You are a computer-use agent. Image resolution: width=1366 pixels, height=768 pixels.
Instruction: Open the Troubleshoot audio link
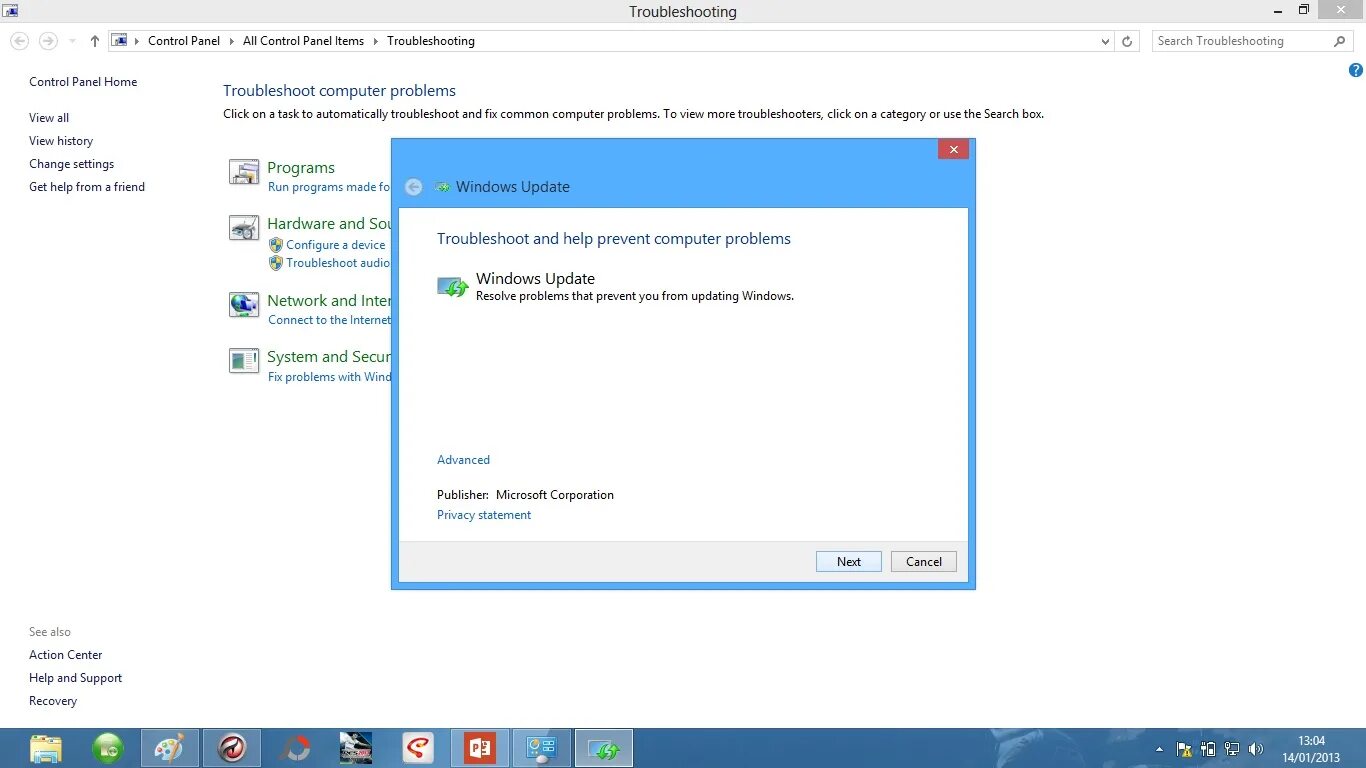click(338, 263)
